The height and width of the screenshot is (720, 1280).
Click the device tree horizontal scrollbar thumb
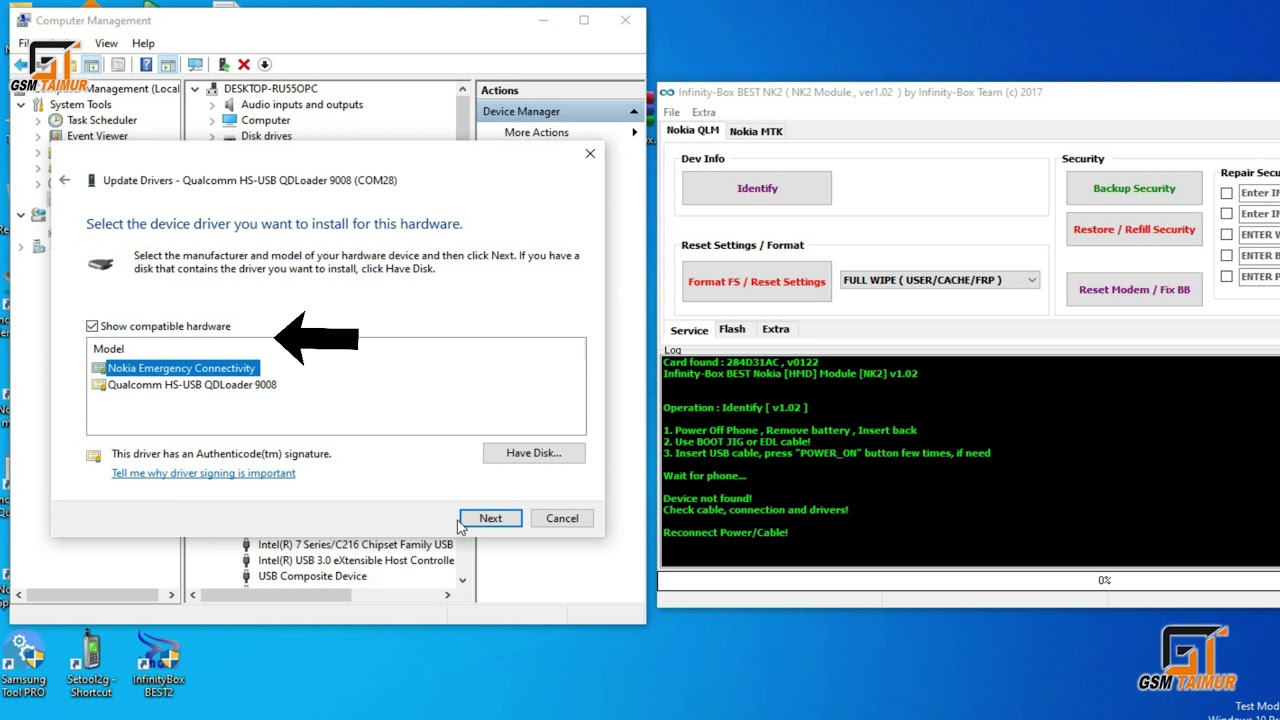pos(278,595)
